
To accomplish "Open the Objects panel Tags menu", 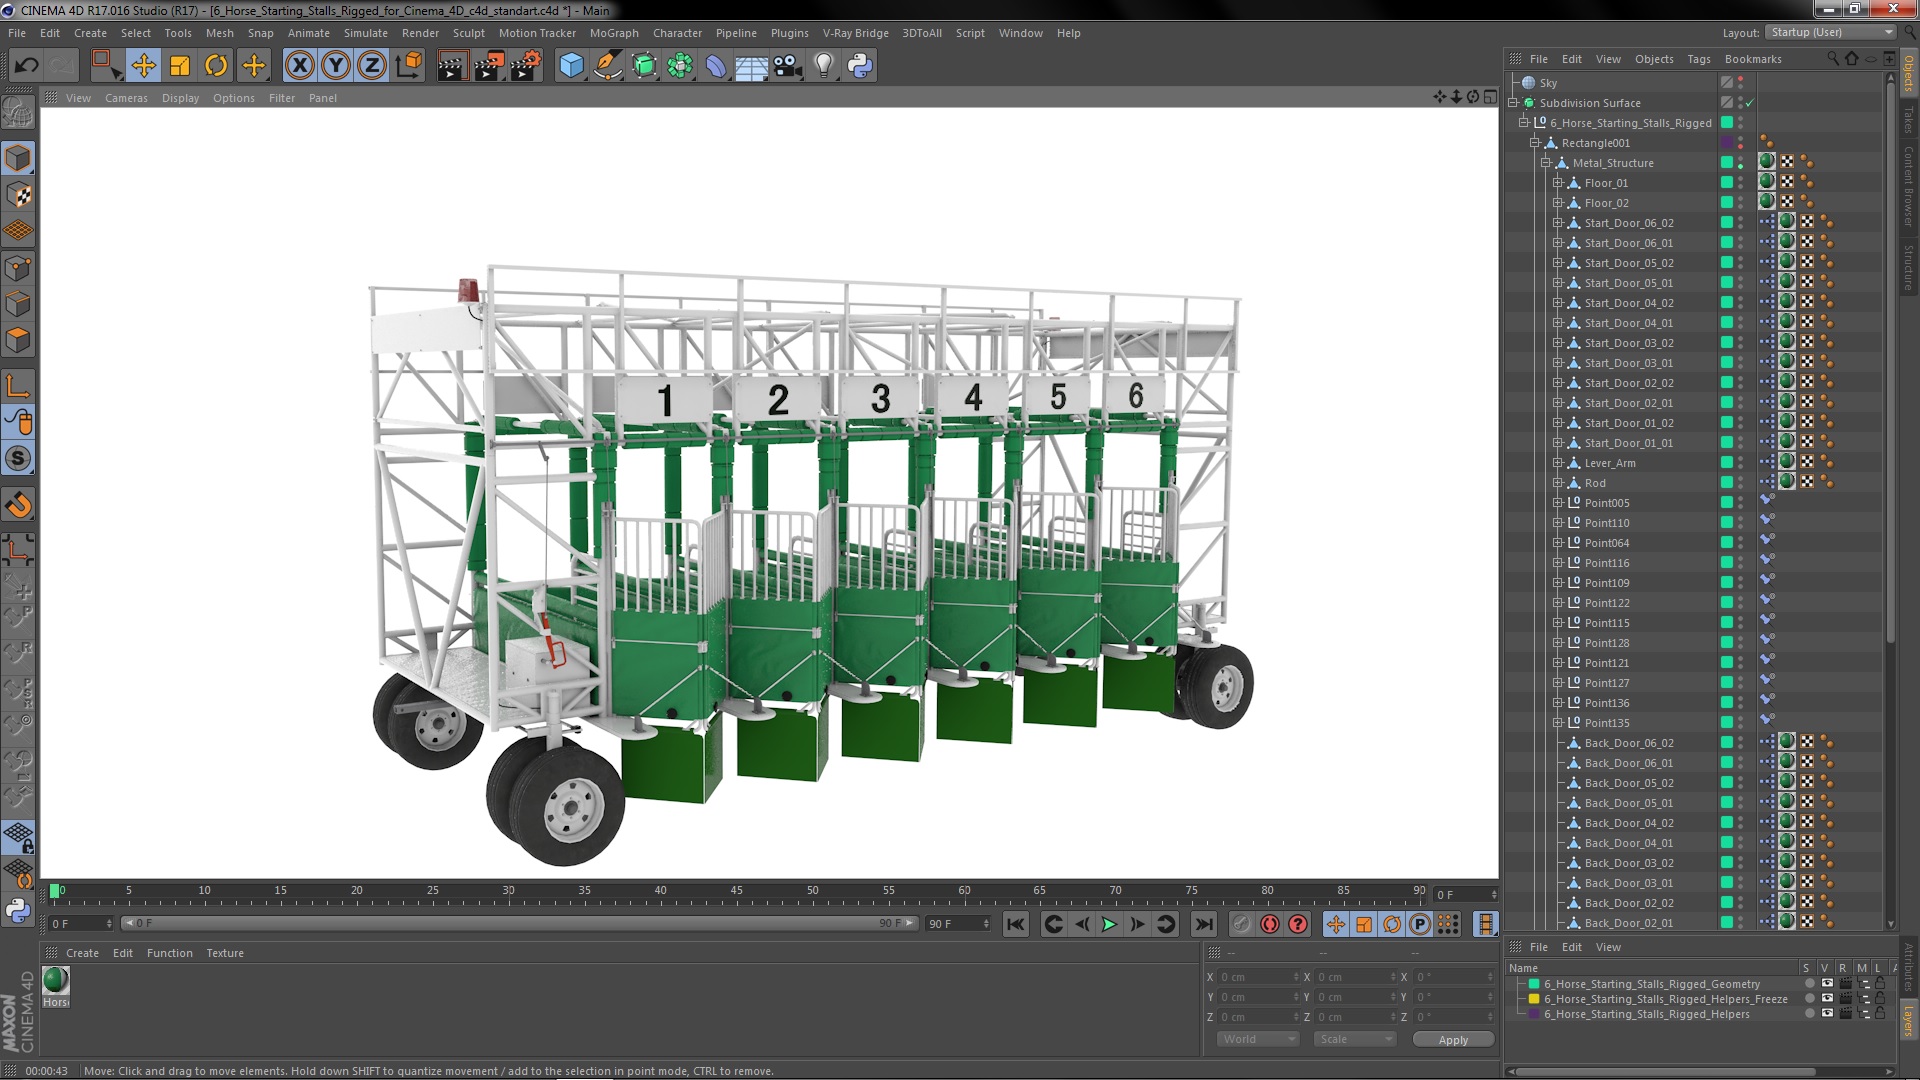I will click(x=1699, y=59).
